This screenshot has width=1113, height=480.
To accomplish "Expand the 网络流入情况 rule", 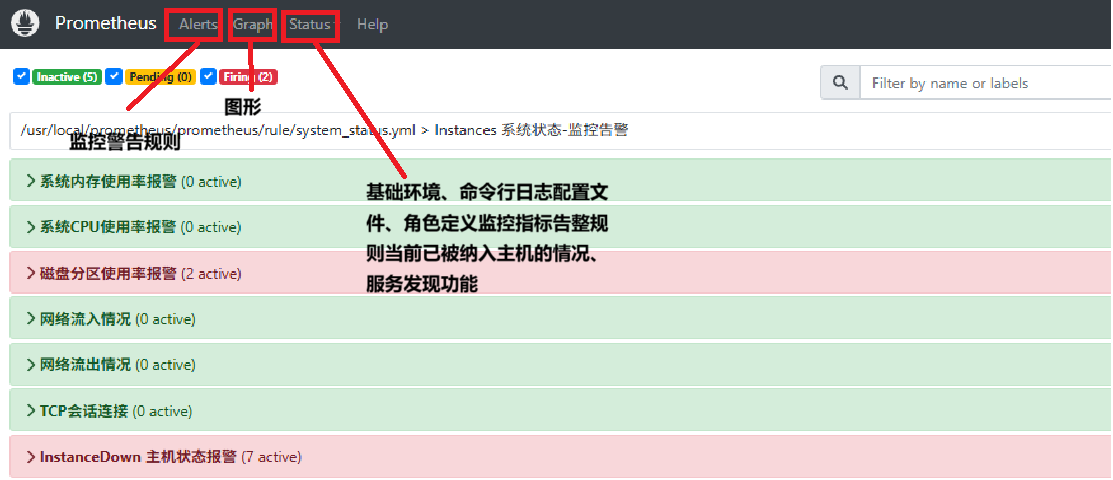I will pos(561,319).
